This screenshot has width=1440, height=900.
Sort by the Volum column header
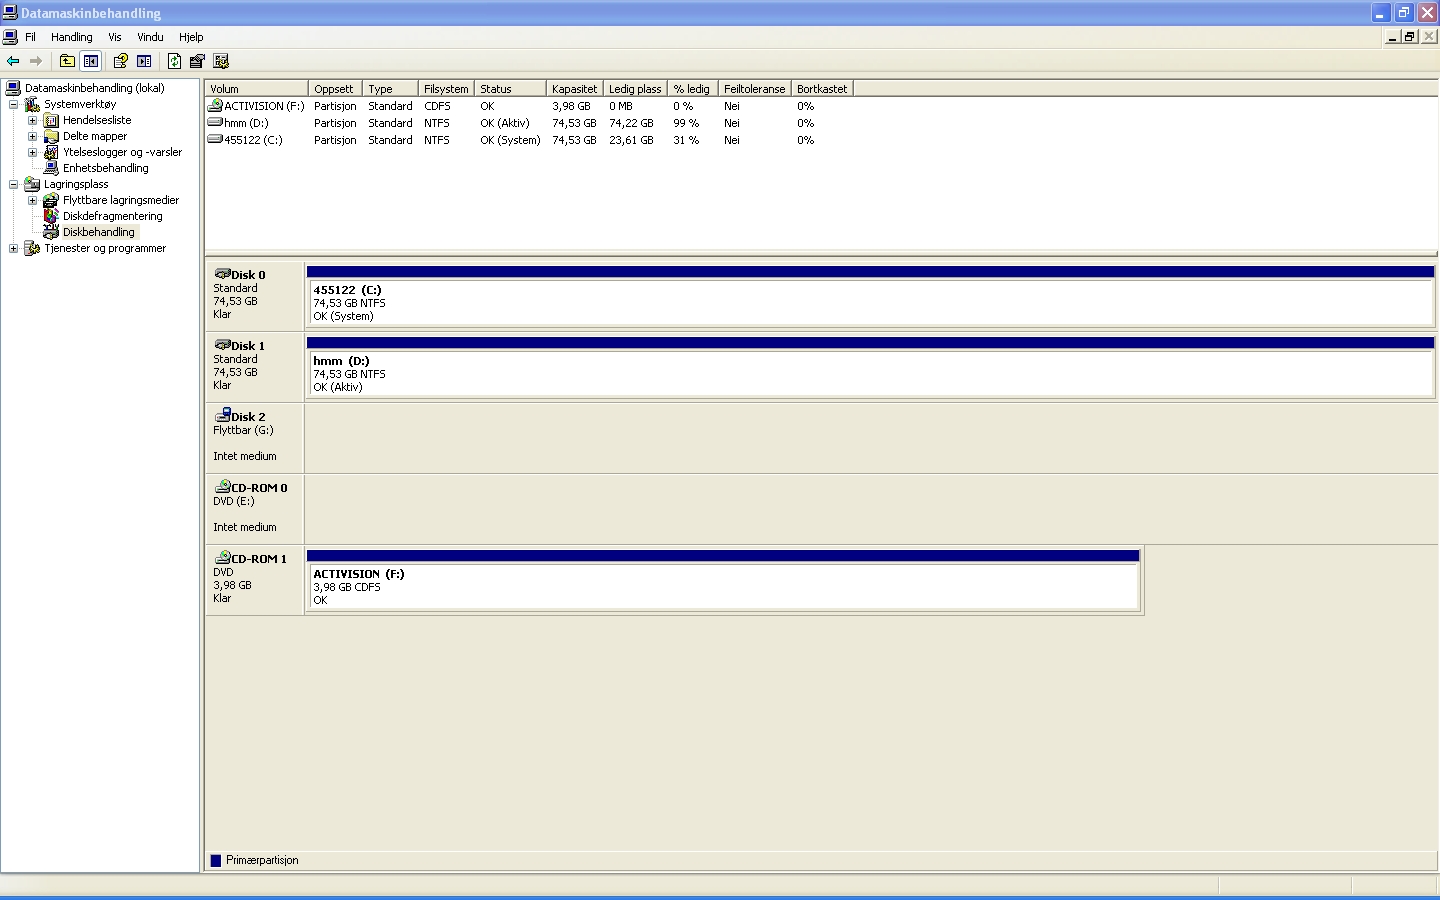point(257,89)
